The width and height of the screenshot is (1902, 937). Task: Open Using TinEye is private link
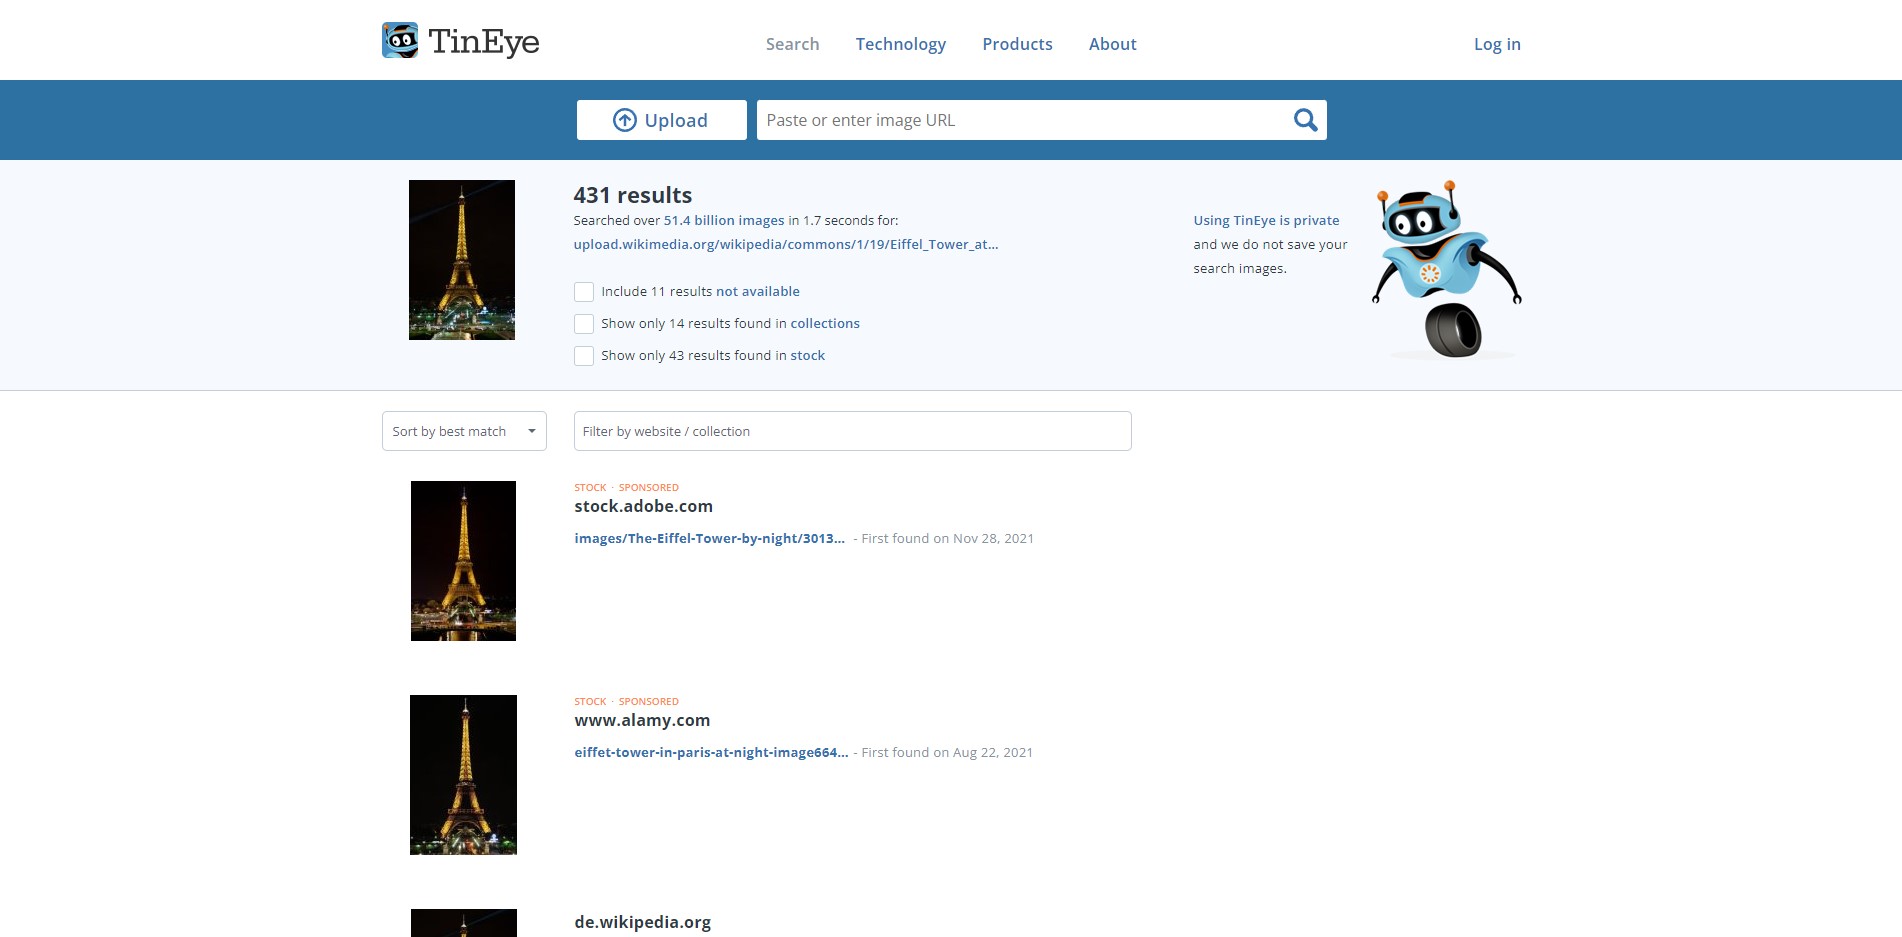point(1266,220)
